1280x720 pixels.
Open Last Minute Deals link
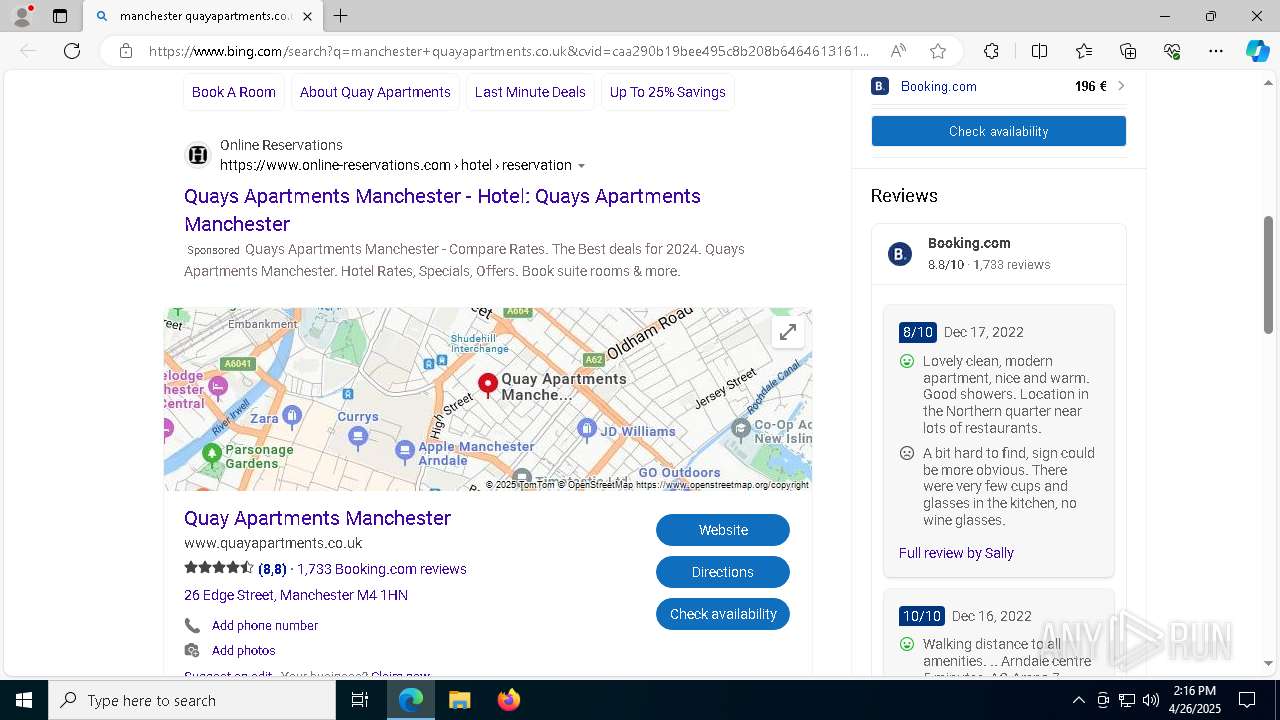tap(530, 92)
